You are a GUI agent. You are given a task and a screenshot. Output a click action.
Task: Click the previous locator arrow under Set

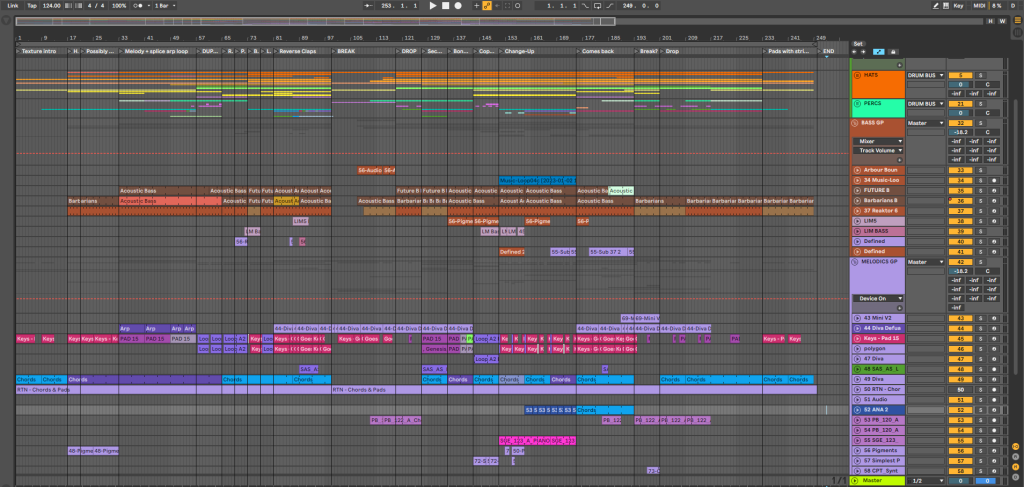pos(855,52)
